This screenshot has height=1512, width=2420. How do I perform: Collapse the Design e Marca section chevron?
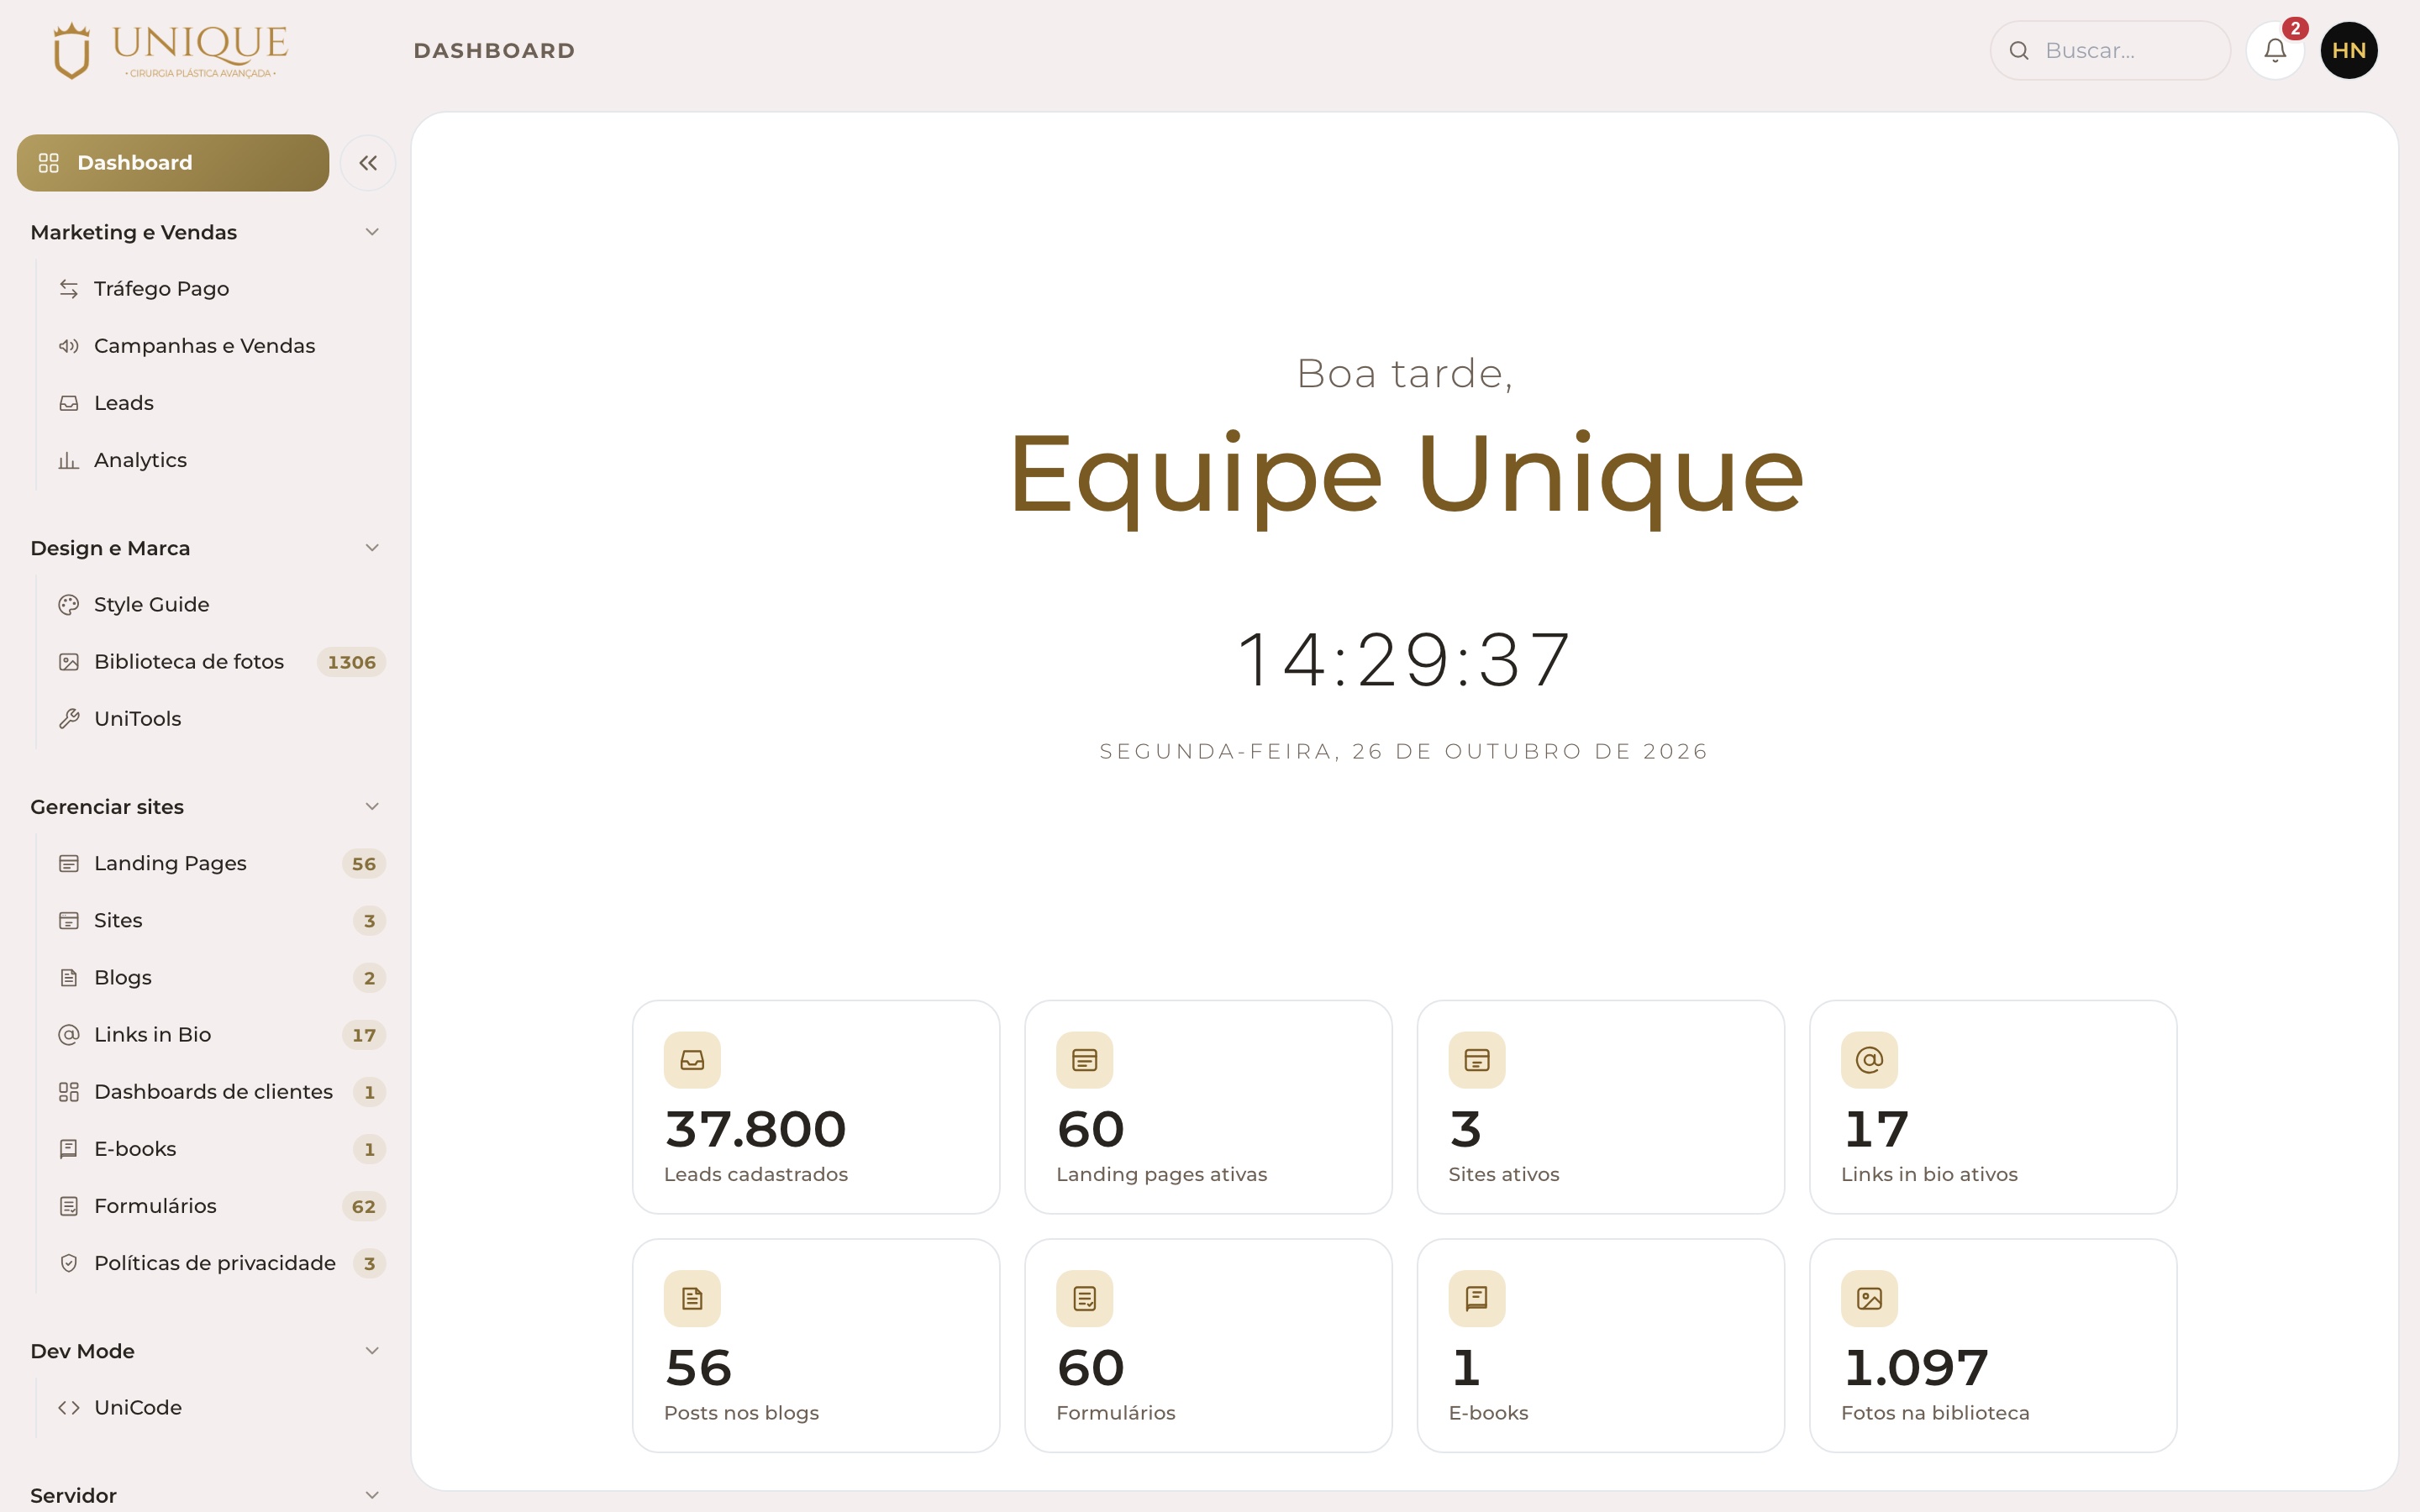click(x=372, y=548)
